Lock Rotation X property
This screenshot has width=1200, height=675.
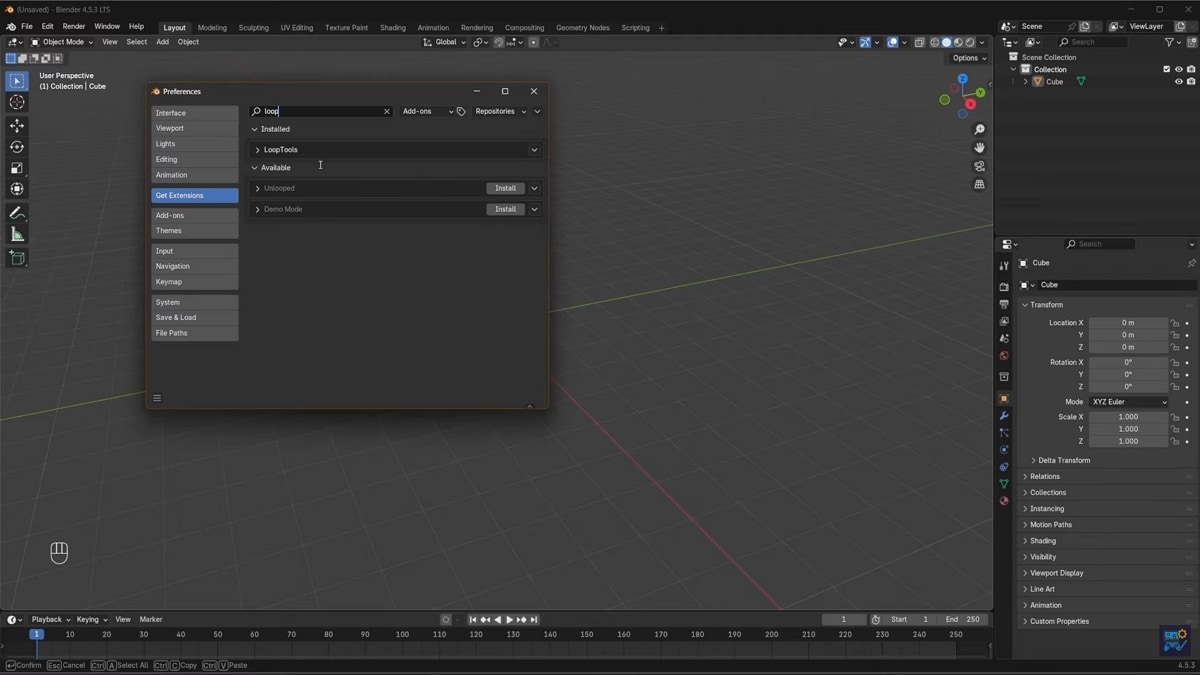[x=1175, y=362]
